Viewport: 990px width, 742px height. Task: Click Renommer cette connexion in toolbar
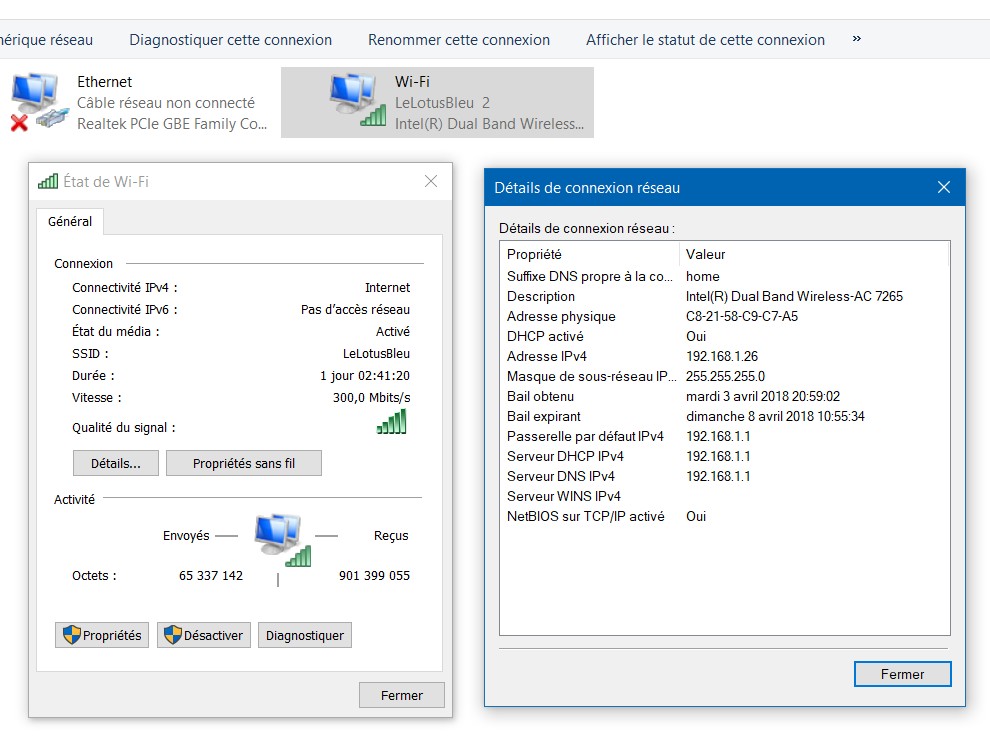pyautogui.click(x=459, y=40)
